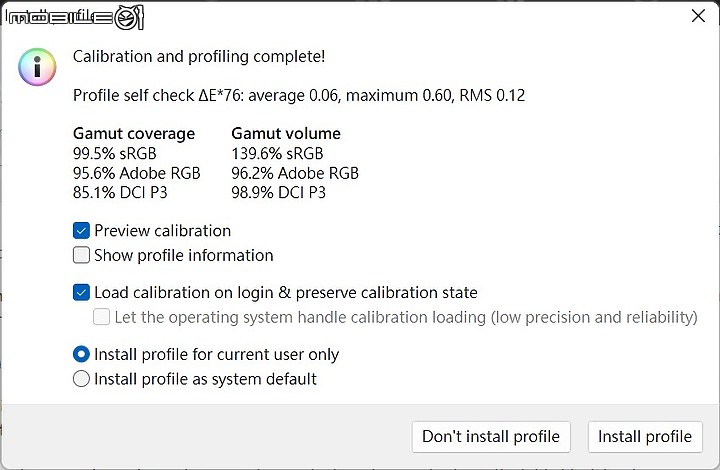Uncheck the Preview calibration checkbox
The width and height of the screenshot is (720, 470).
(x=81, y=230)
